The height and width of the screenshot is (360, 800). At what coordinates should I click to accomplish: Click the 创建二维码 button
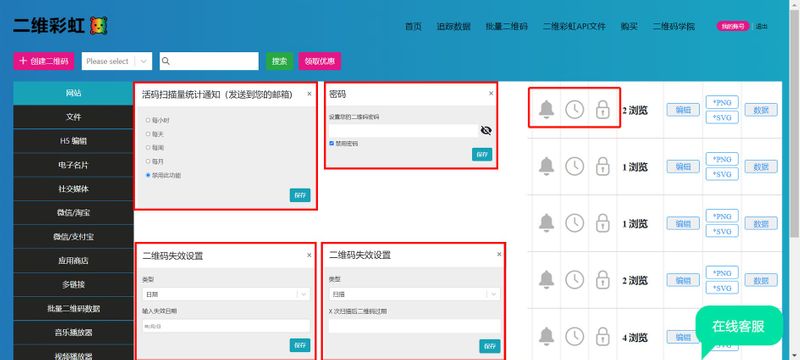coord(43,61)
